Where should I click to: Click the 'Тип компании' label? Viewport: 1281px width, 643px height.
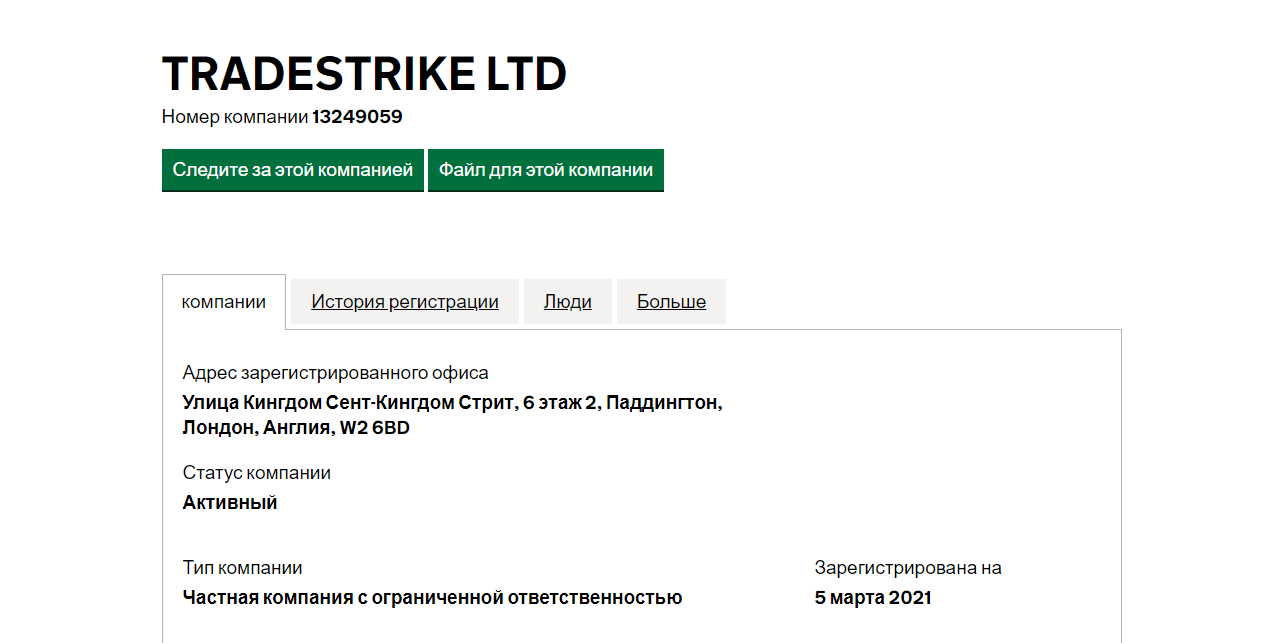242,568
